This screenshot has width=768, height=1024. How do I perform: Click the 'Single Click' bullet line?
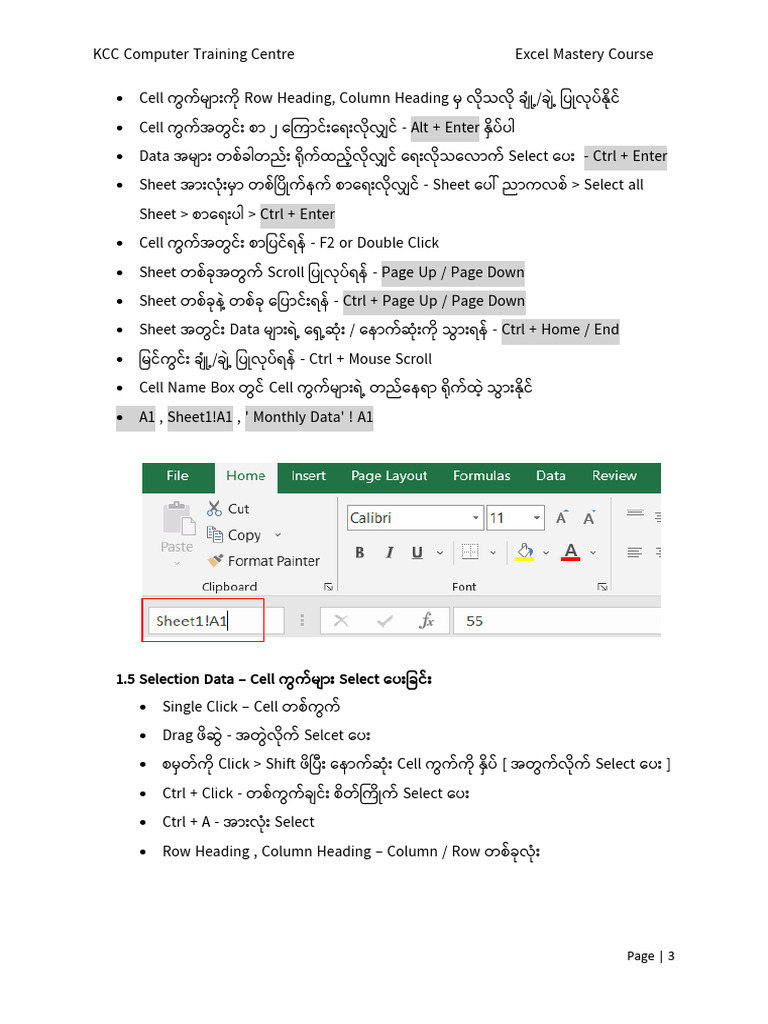(x=251, y=707)
